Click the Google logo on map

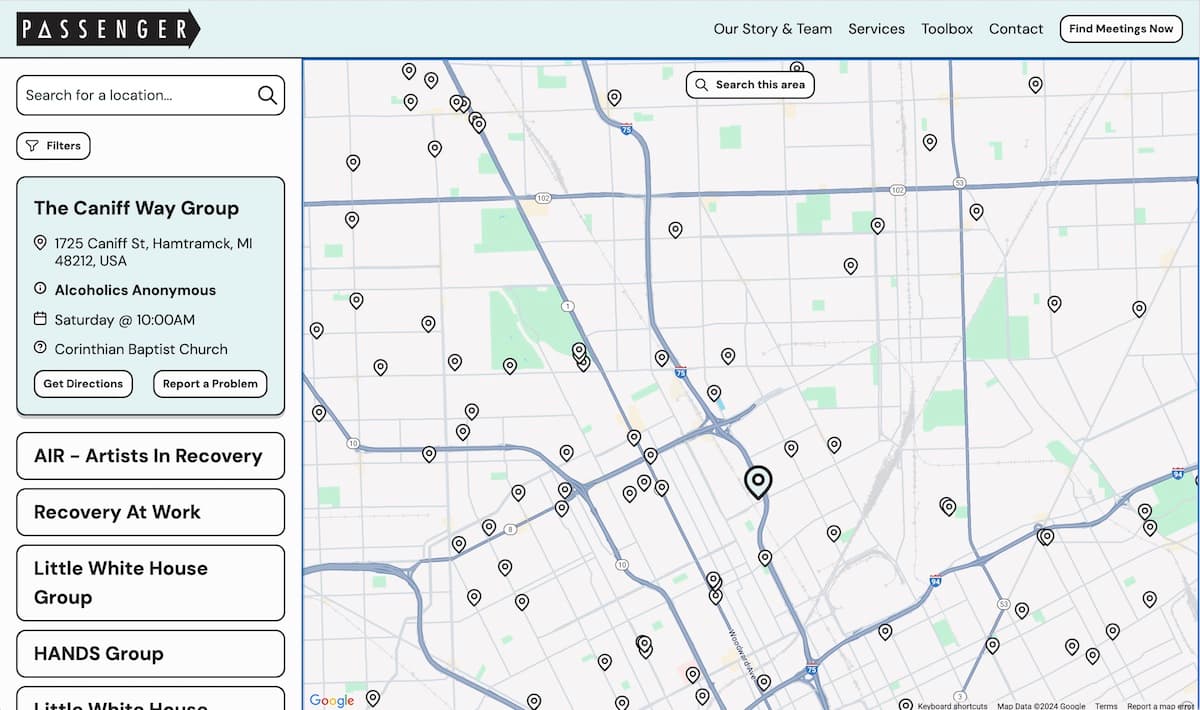point(331,700)
